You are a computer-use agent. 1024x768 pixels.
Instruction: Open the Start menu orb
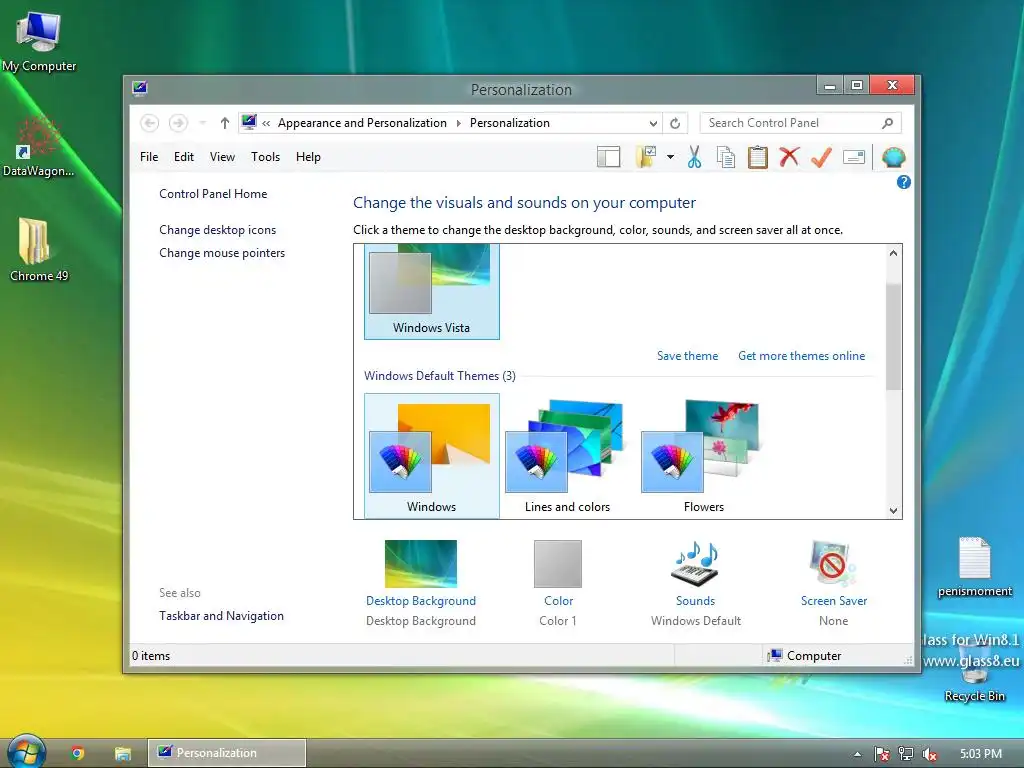tap(26, 752)
